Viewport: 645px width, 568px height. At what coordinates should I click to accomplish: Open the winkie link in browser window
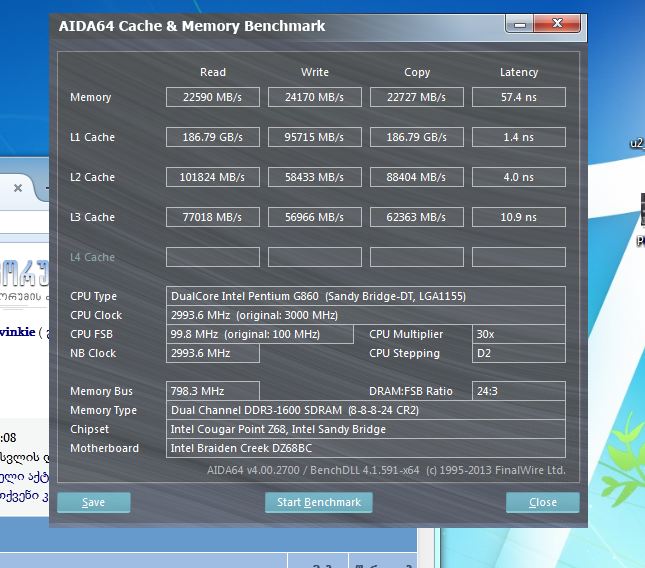(x=18, y=332)
